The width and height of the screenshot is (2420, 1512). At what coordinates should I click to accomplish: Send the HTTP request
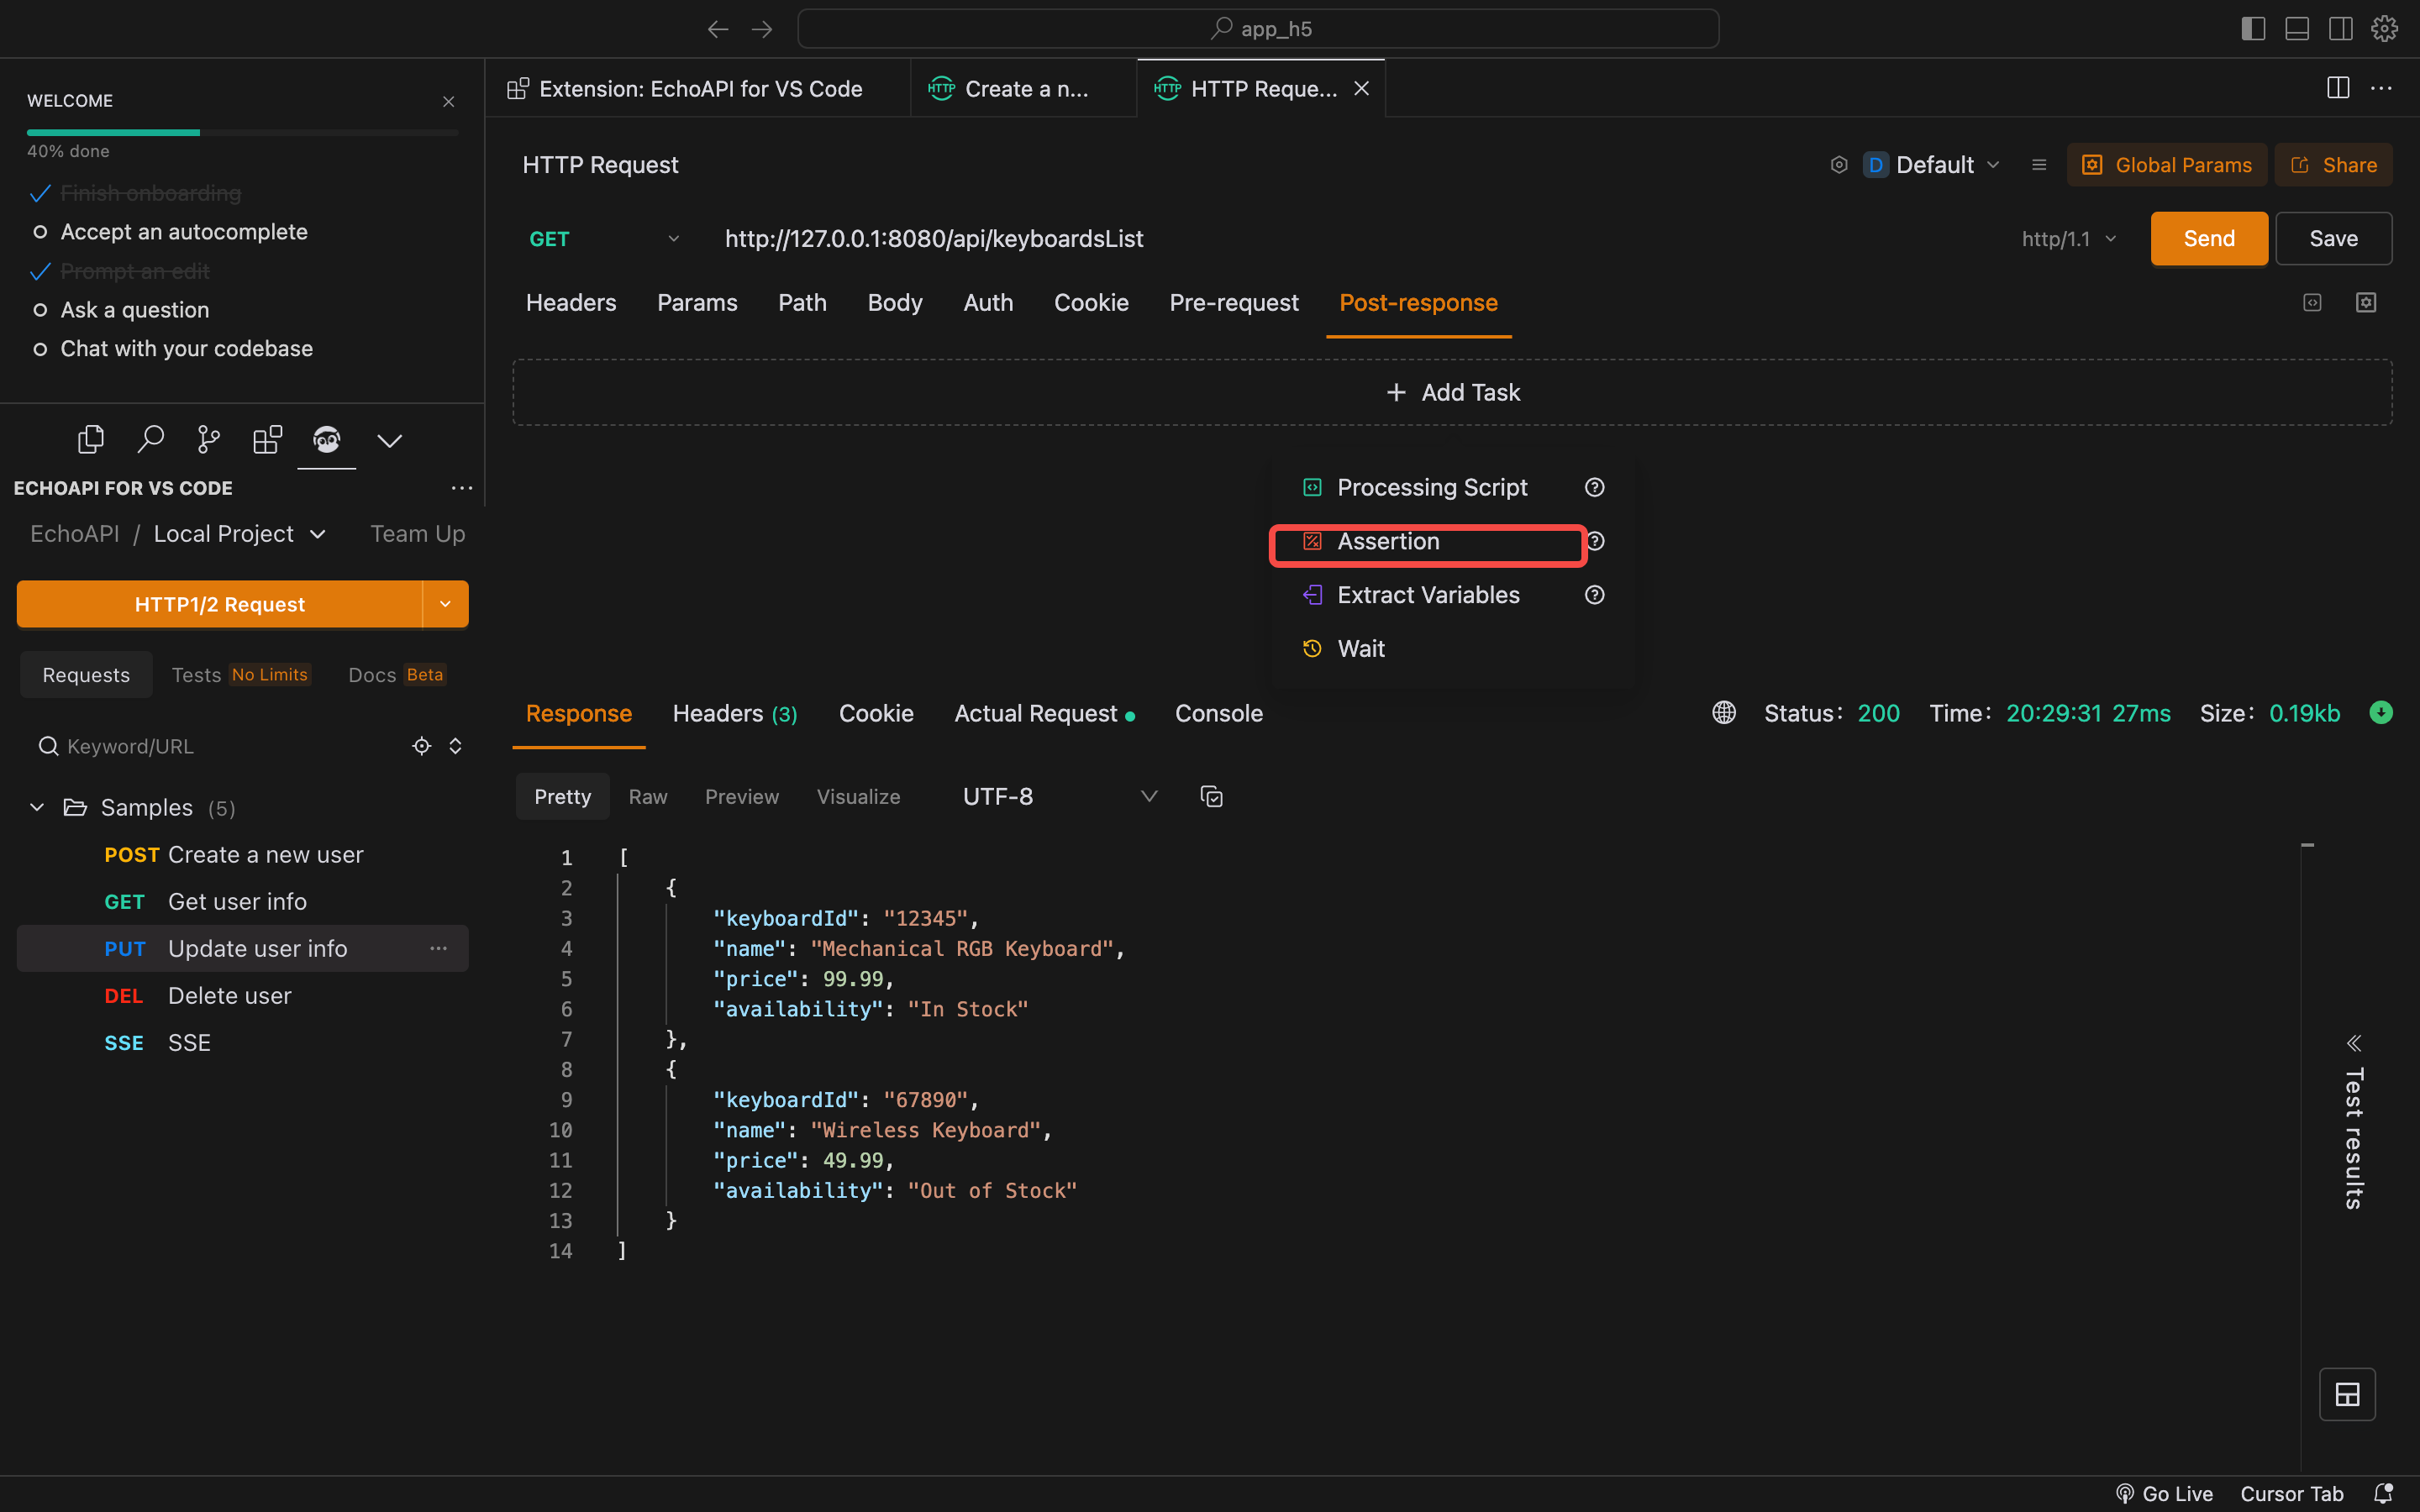(2209, 238)
